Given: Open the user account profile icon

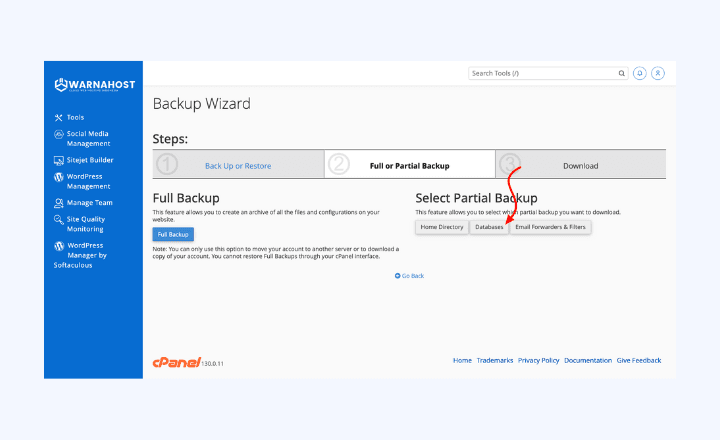Looking at the screenshot, I should 658,73.
